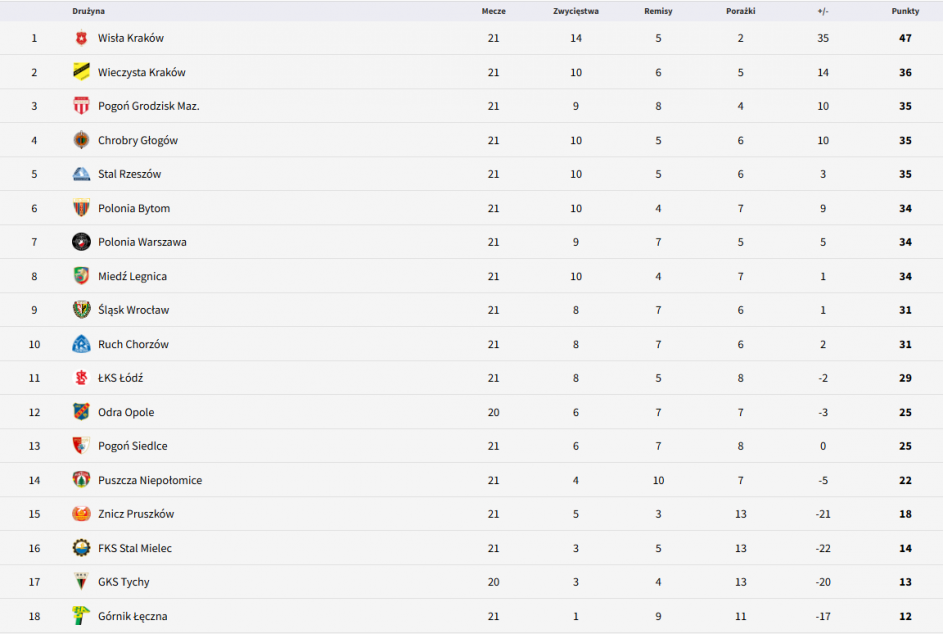Sort table by Punkty column header

(x=905, y=11)
